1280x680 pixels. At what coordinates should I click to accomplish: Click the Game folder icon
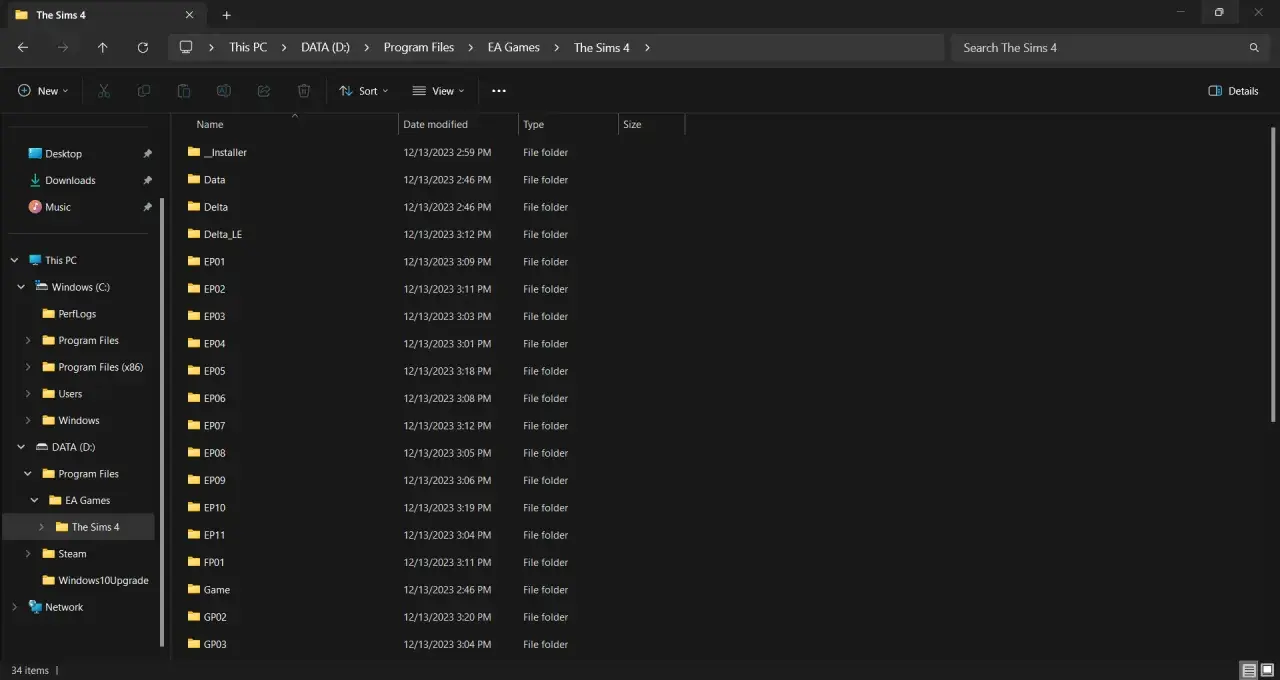click(194, 589)
